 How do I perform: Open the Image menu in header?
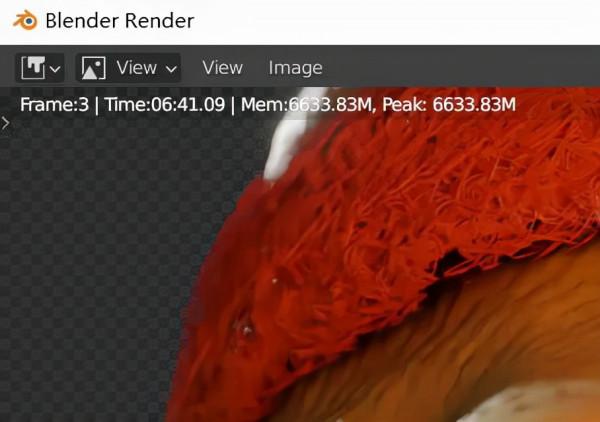tap(295, 68)
